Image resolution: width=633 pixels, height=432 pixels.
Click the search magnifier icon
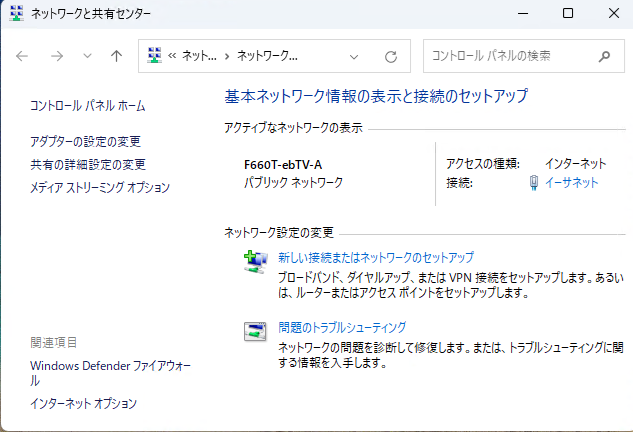tap(604, 56)
